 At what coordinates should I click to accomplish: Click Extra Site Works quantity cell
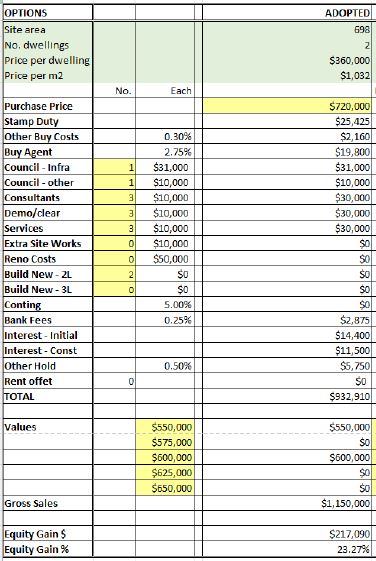114,244
